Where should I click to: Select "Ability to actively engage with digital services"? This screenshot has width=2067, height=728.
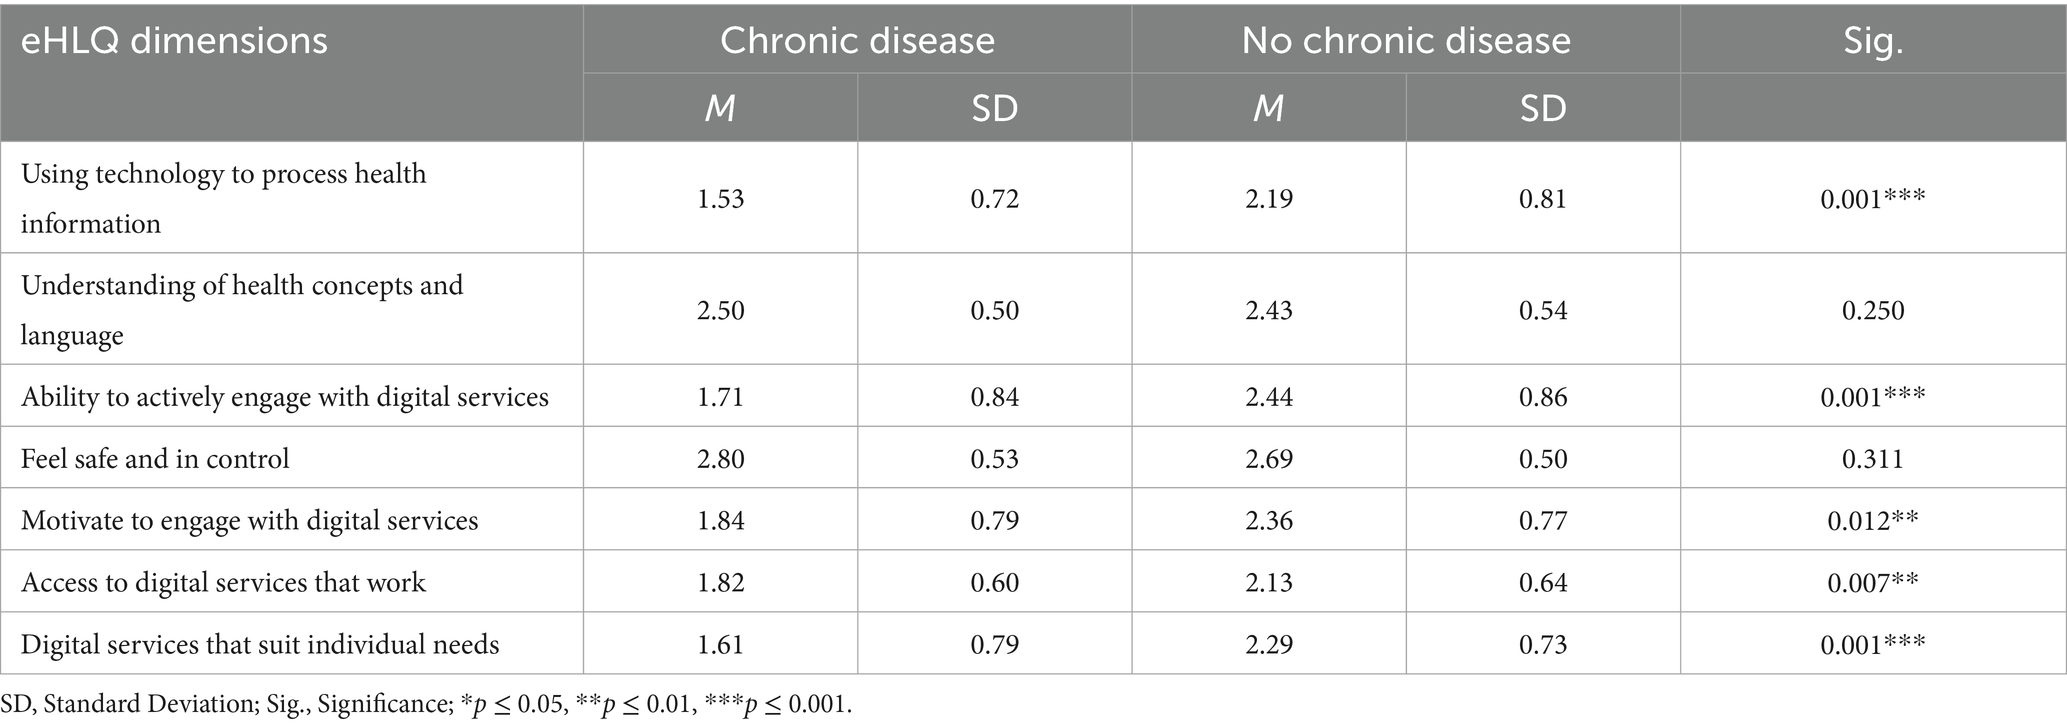coord(285,397)
